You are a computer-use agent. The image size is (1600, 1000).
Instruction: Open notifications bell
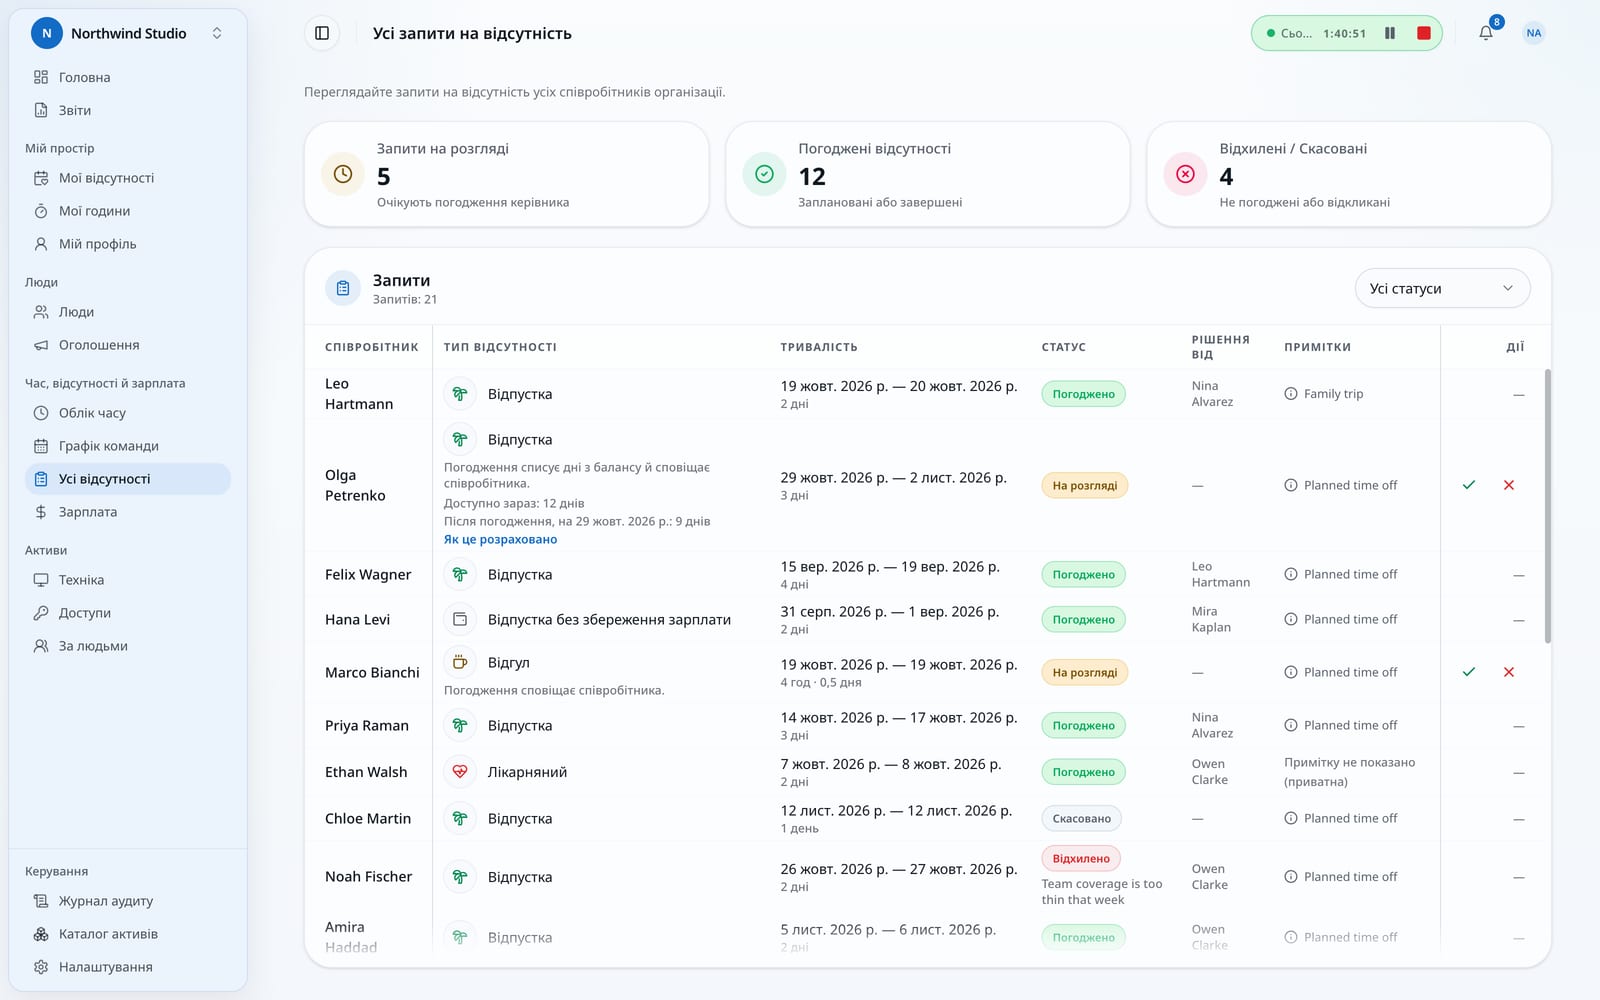coord(1486,33)
